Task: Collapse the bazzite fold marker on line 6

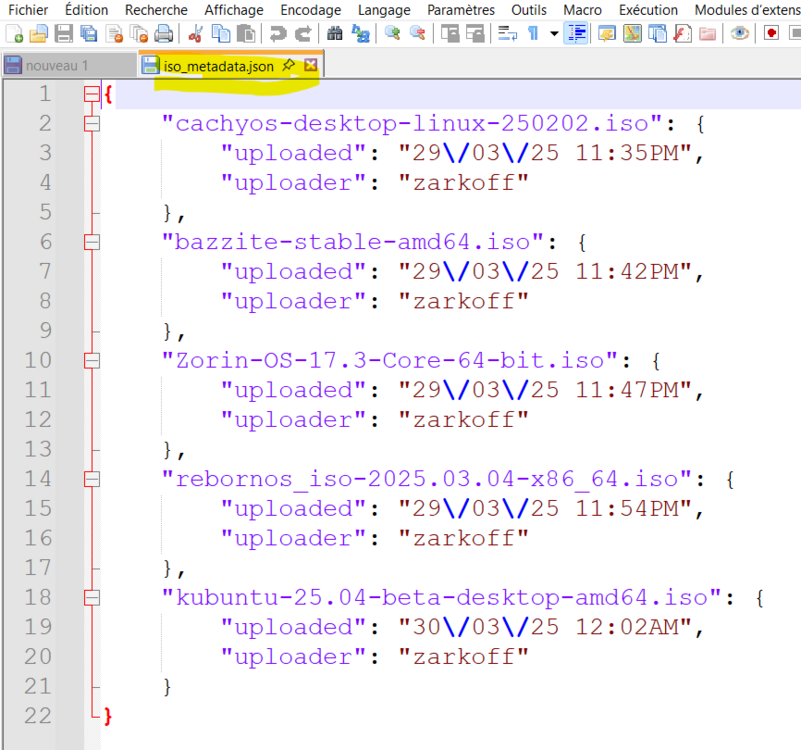Action: click(92, 242)
